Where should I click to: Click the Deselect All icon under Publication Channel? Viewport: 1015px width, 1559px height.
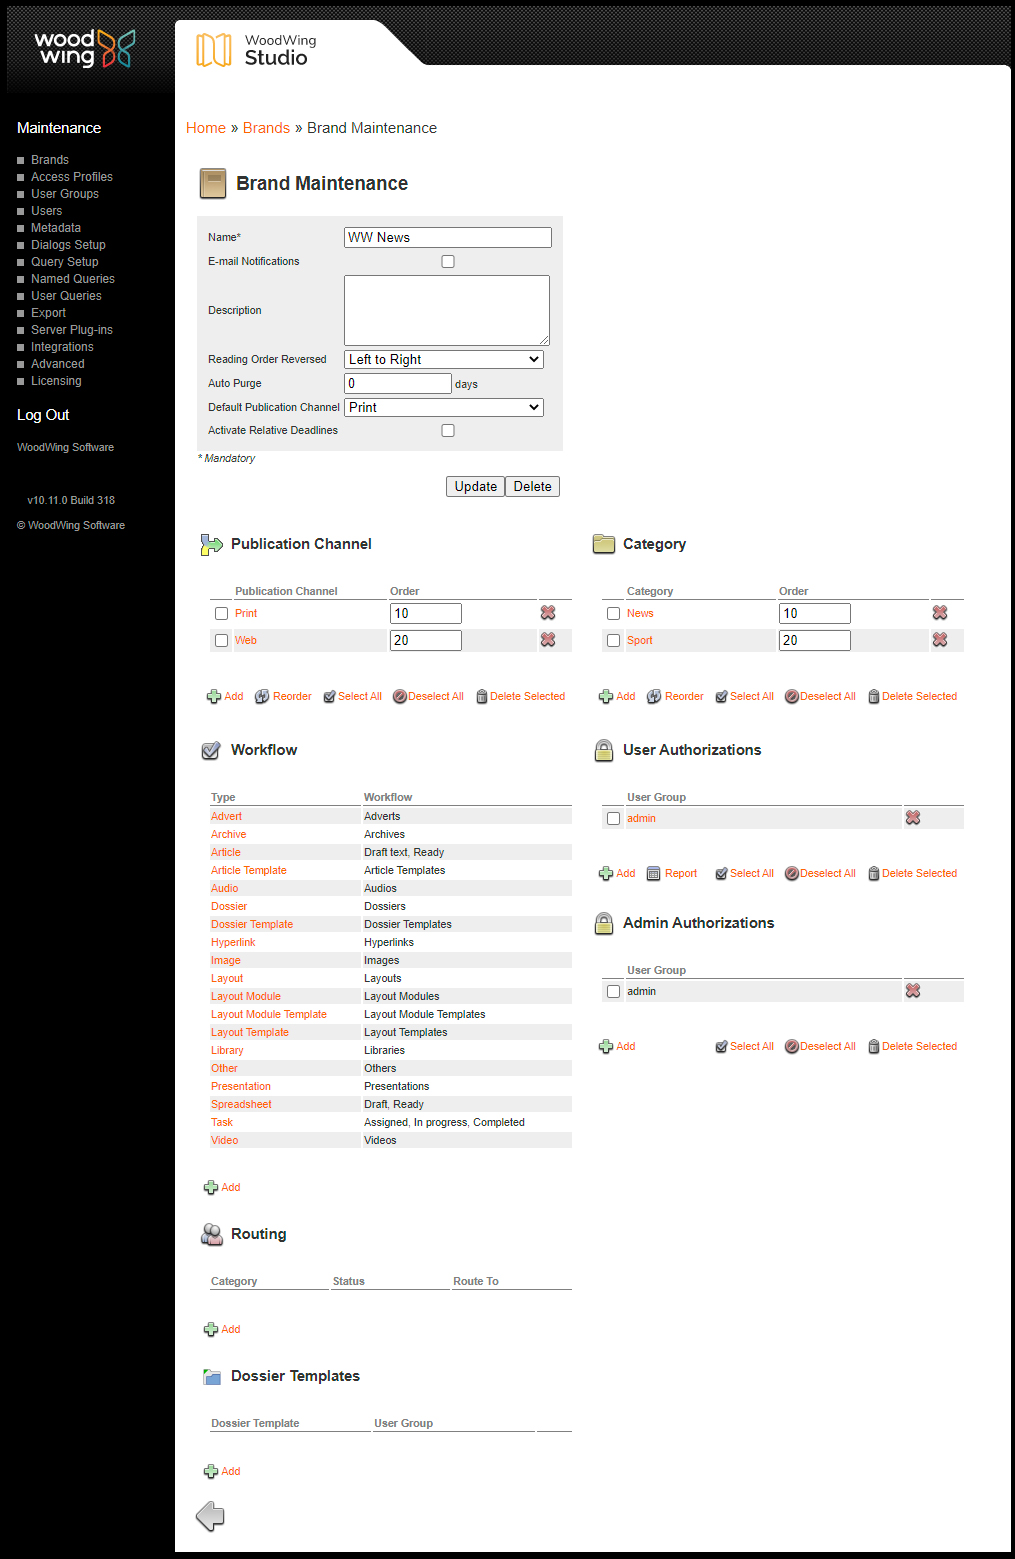(400, 696)
